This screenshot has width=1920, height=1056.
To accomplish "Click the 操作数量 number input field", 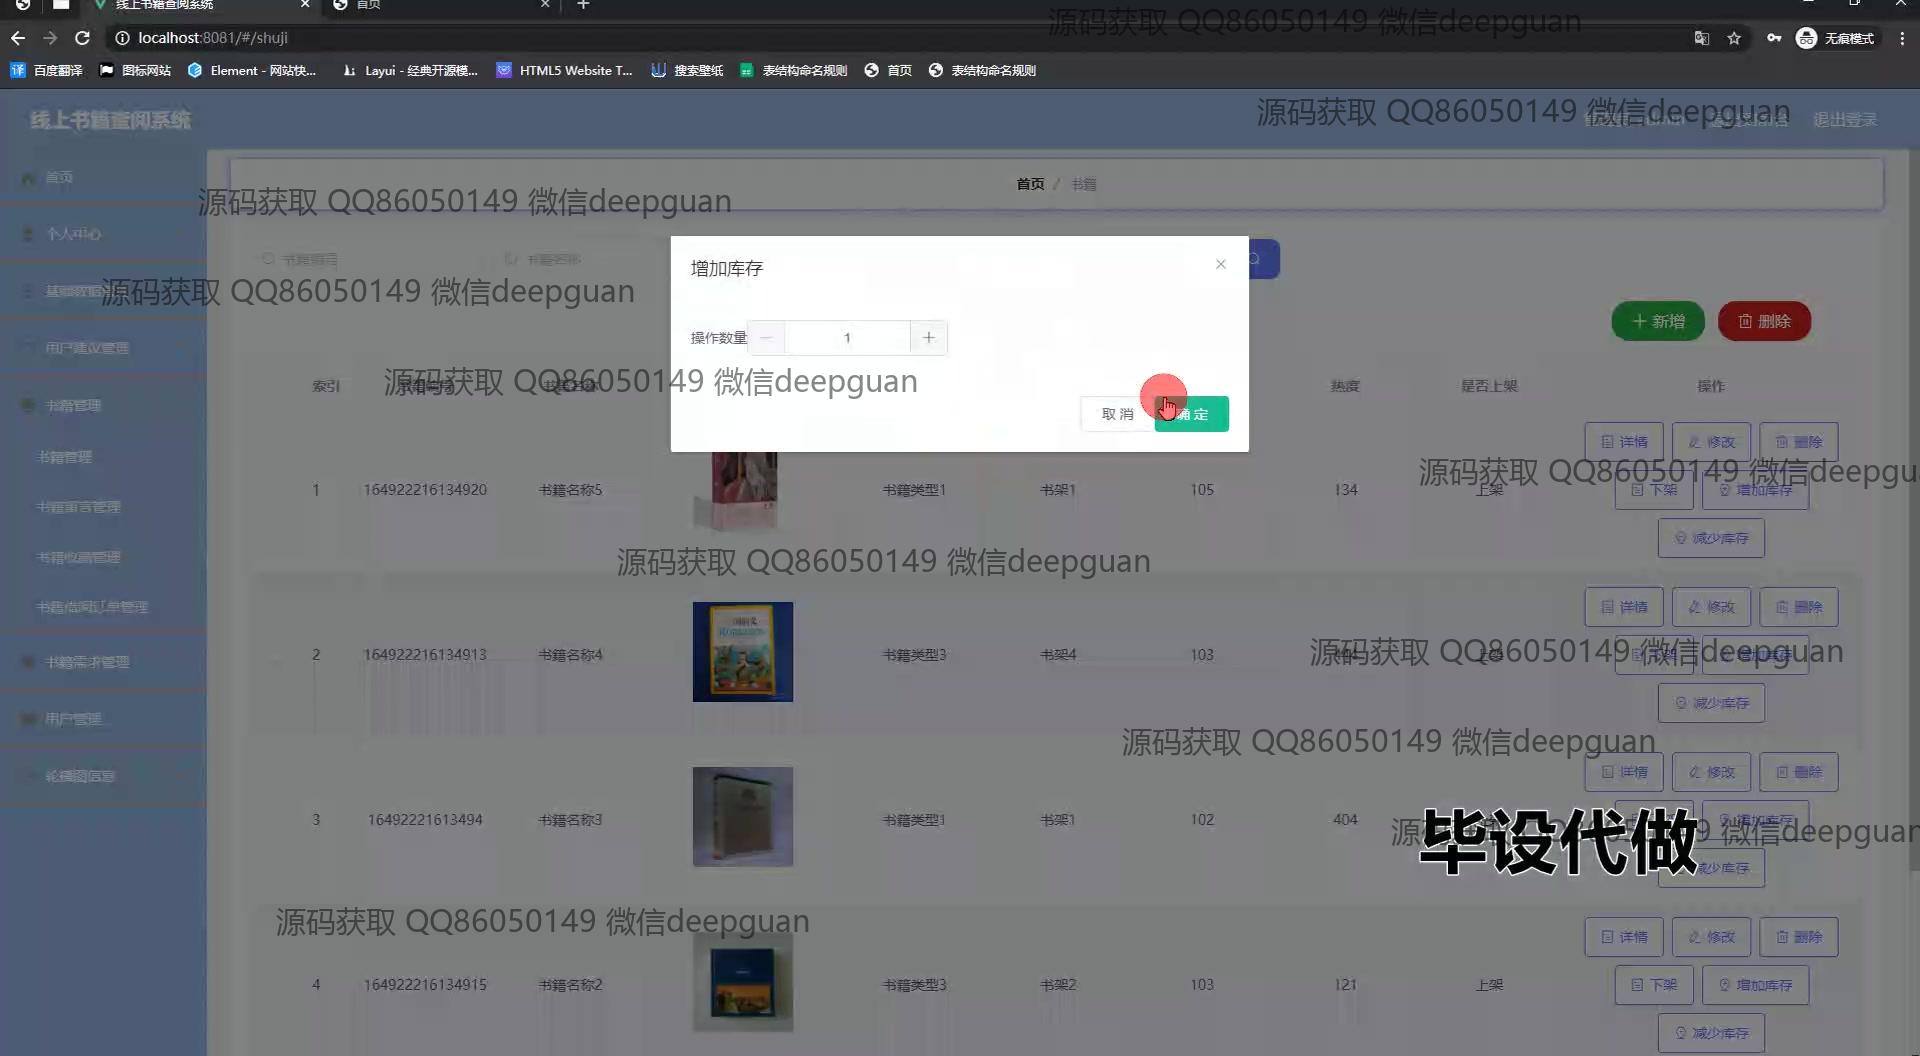I will coord(847,338).
